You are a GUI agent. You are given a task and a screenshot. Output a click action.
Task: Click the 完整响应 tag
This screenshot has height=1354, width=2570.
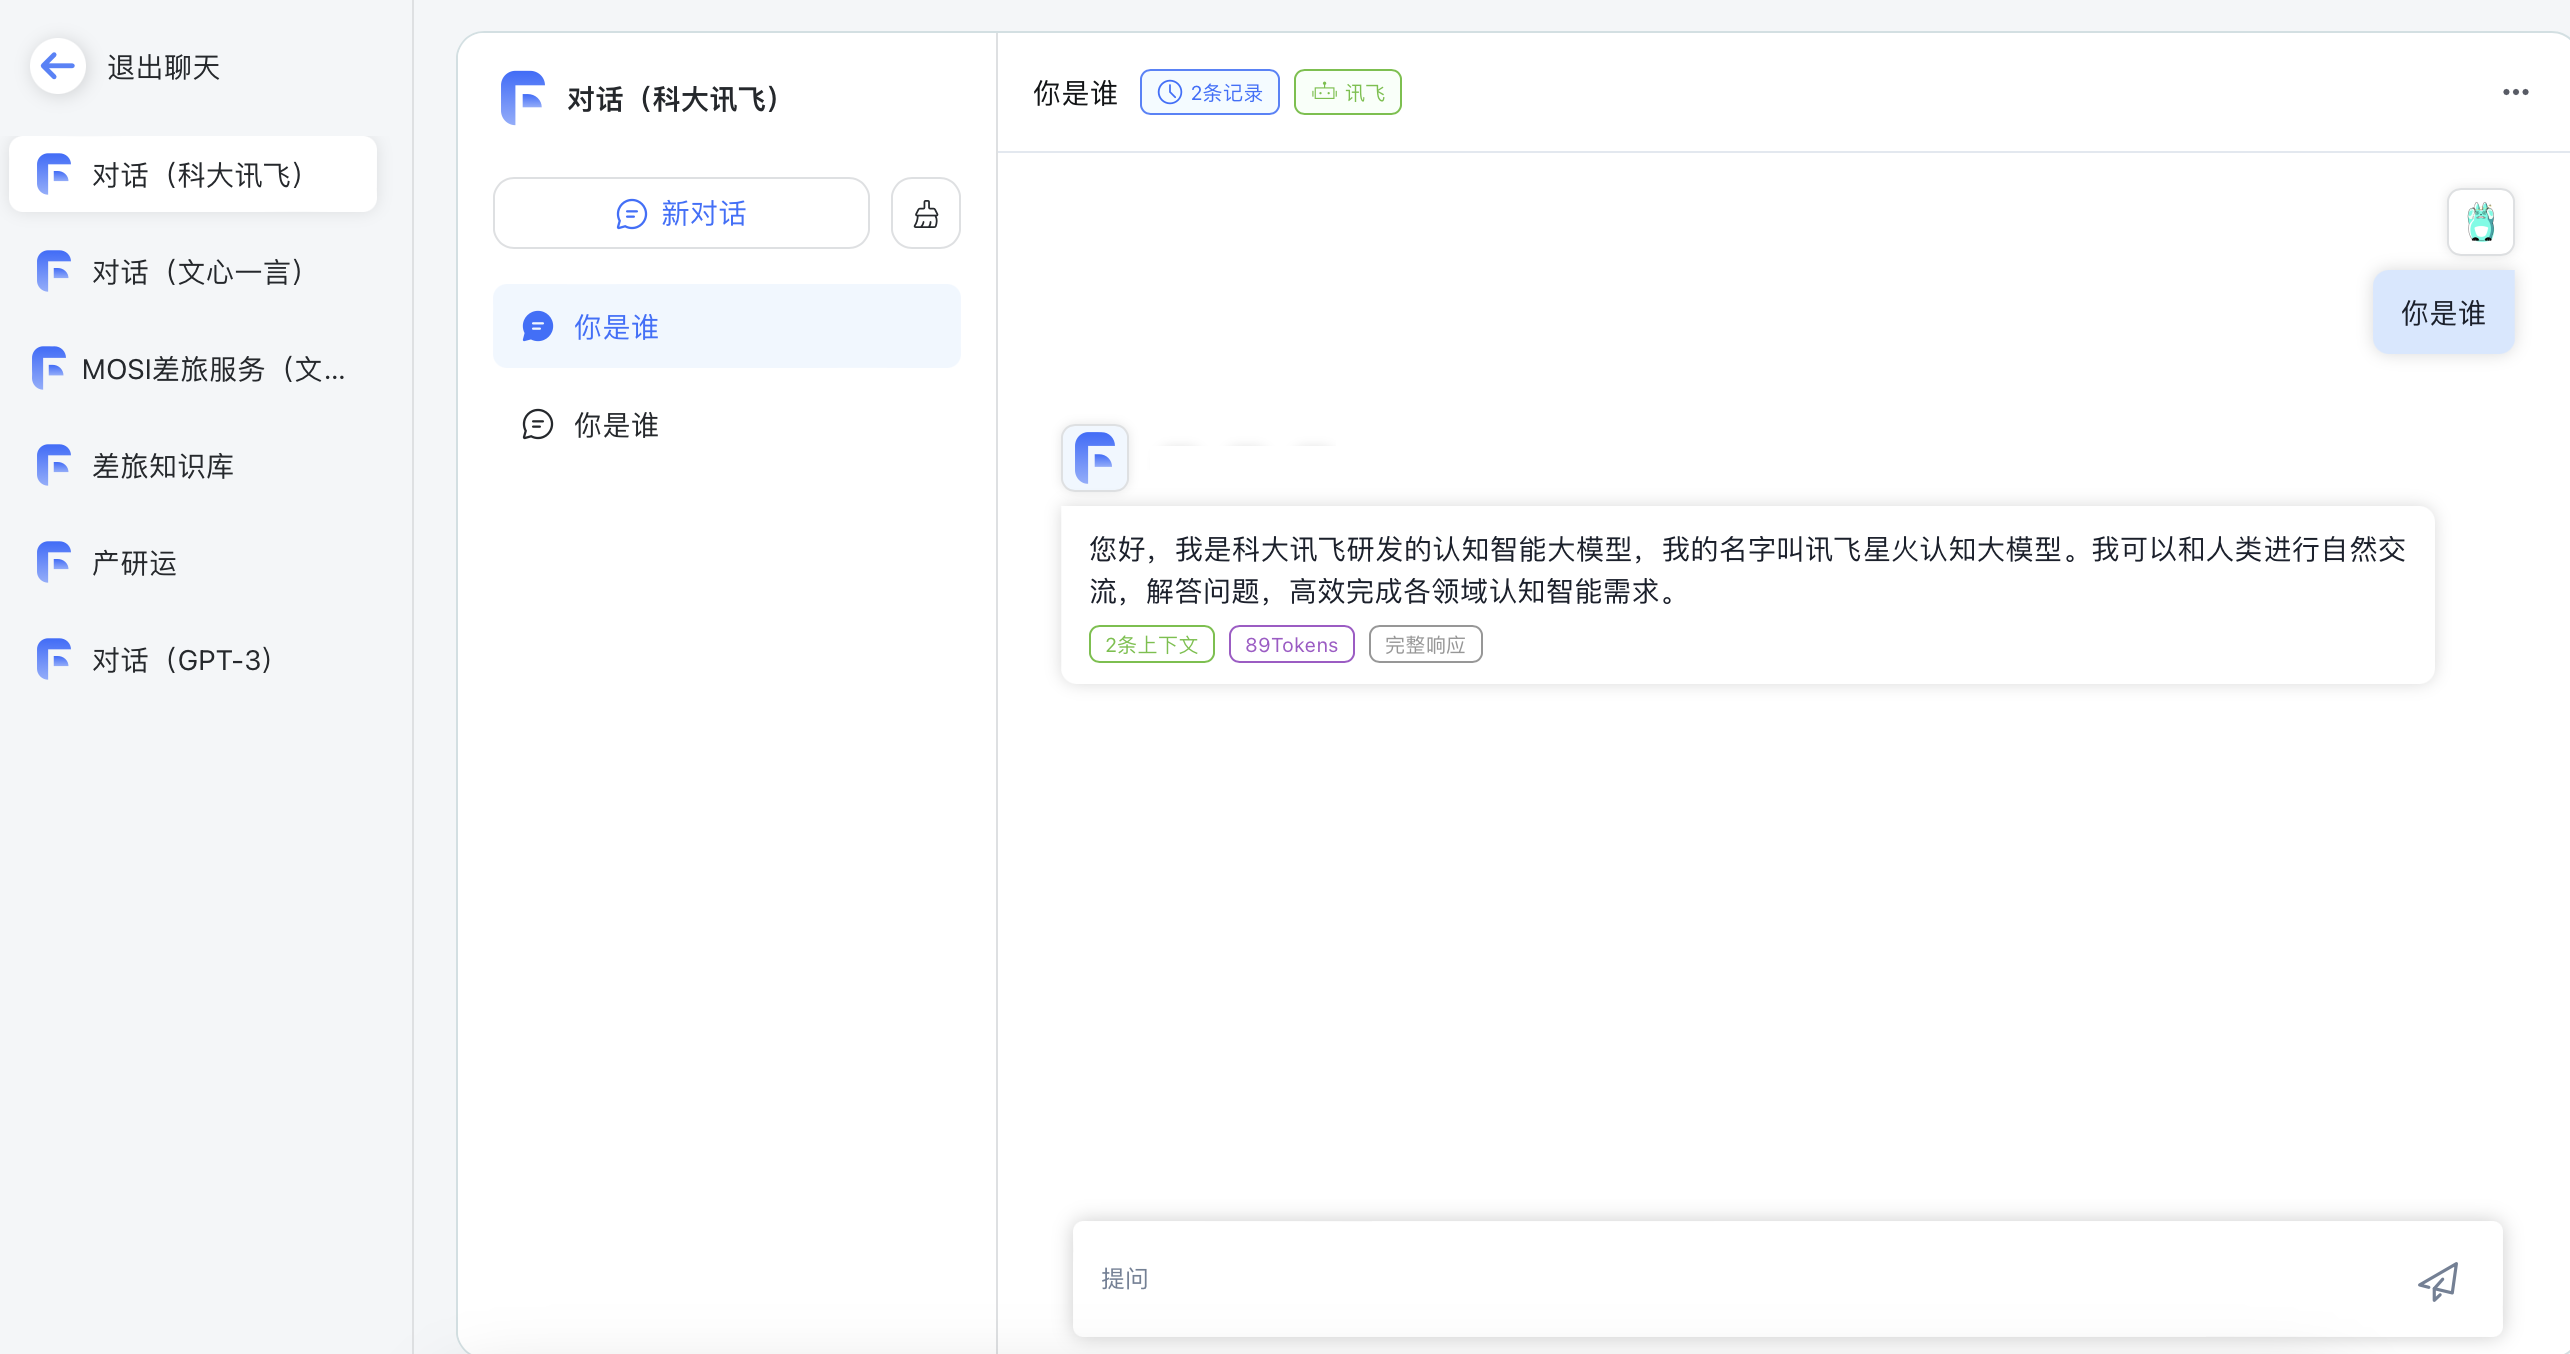coord(1426,644)
